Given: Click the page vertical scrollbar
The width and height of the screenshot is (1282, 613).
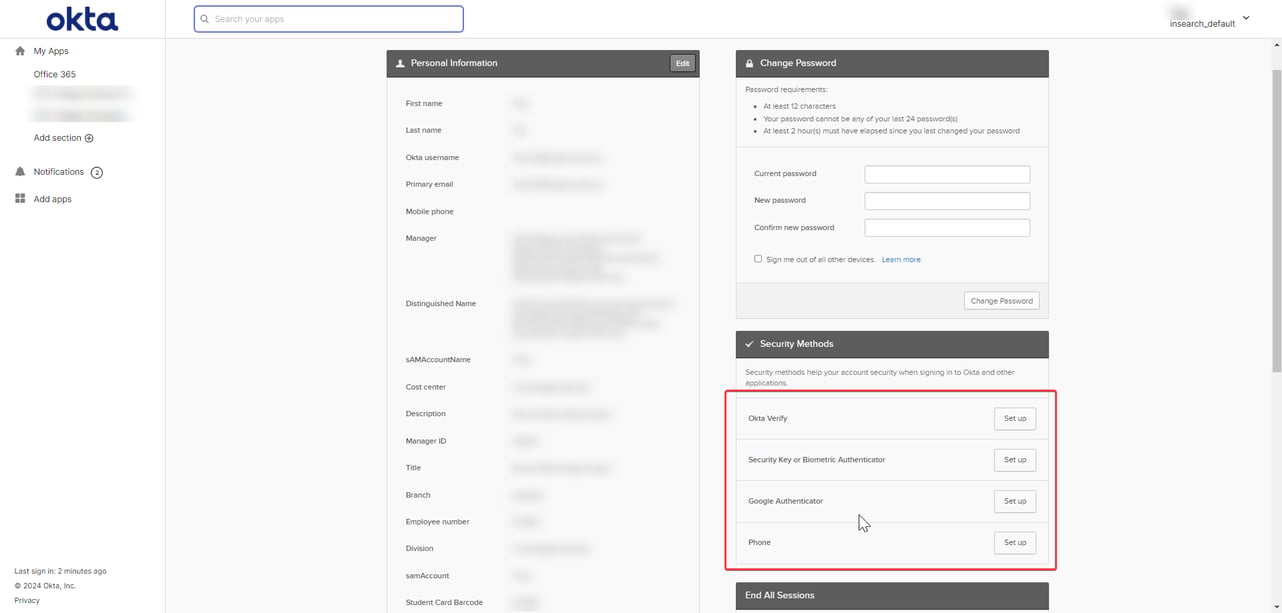Looking at the screenshot, I should pos(1276,220).
